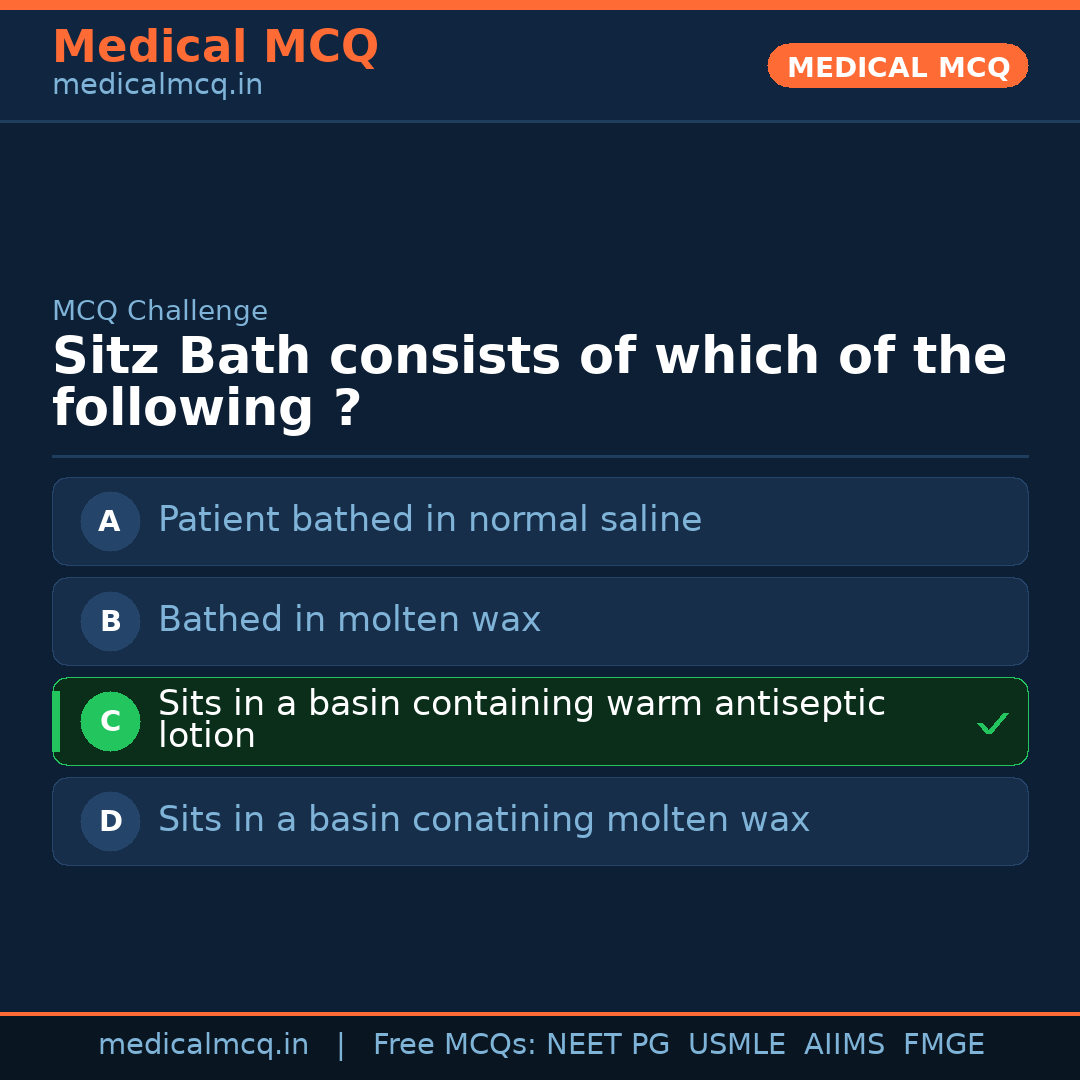
Task: Click the green accent bar beside option C
Action: click(x=57, y=721)
